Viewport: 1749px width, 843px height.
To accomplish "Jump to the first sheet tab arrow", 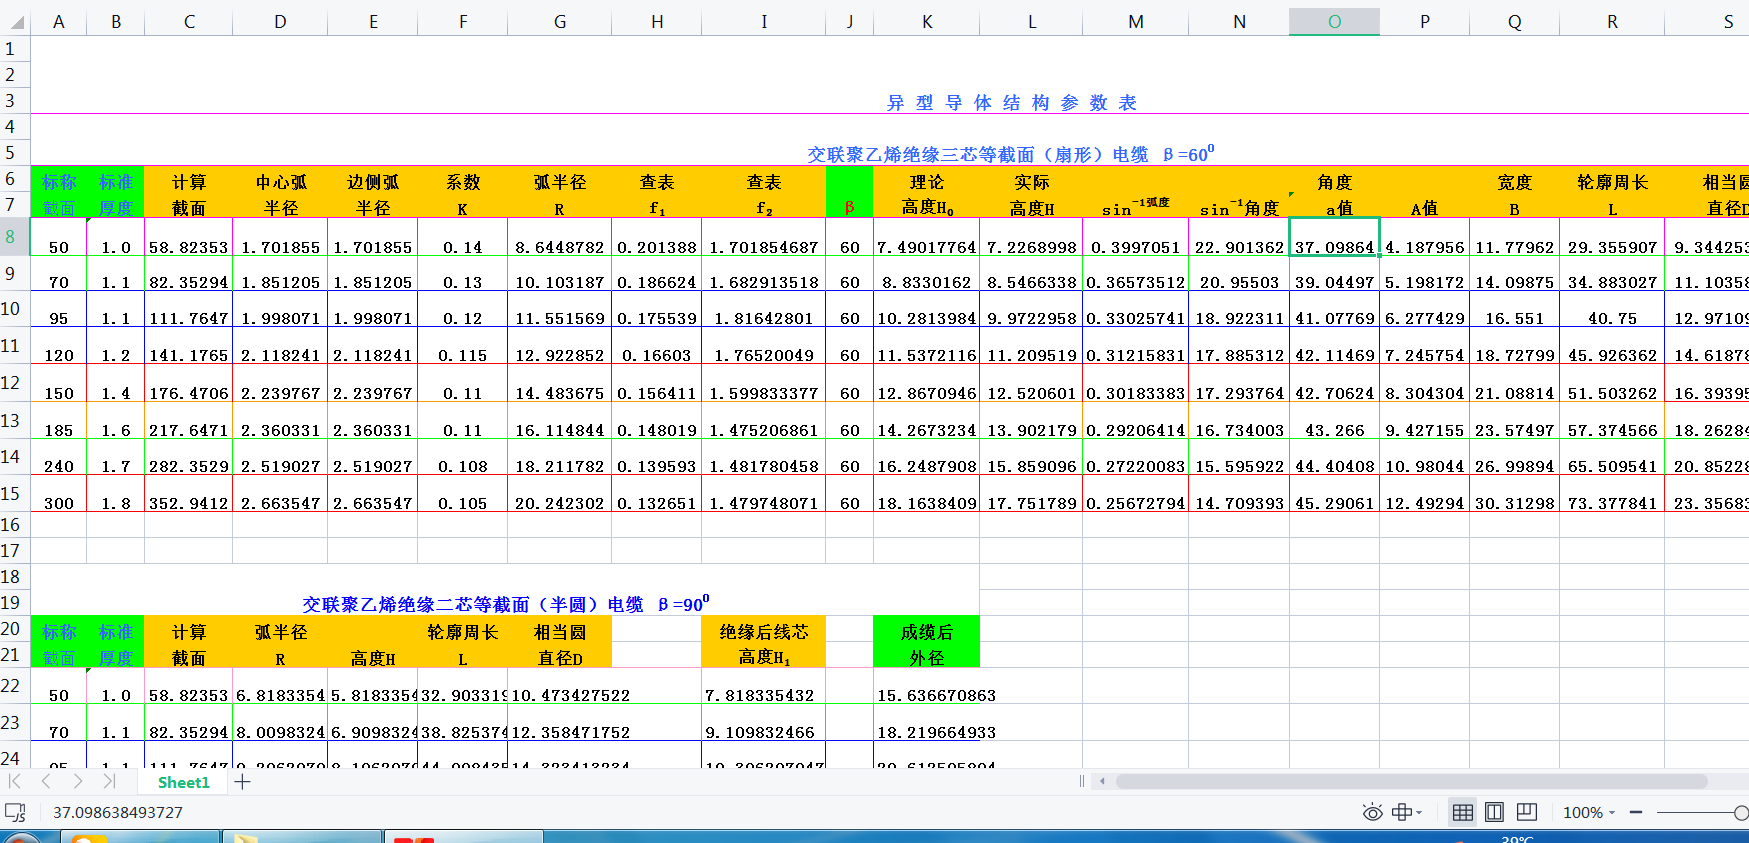I will tap(15, 782).
